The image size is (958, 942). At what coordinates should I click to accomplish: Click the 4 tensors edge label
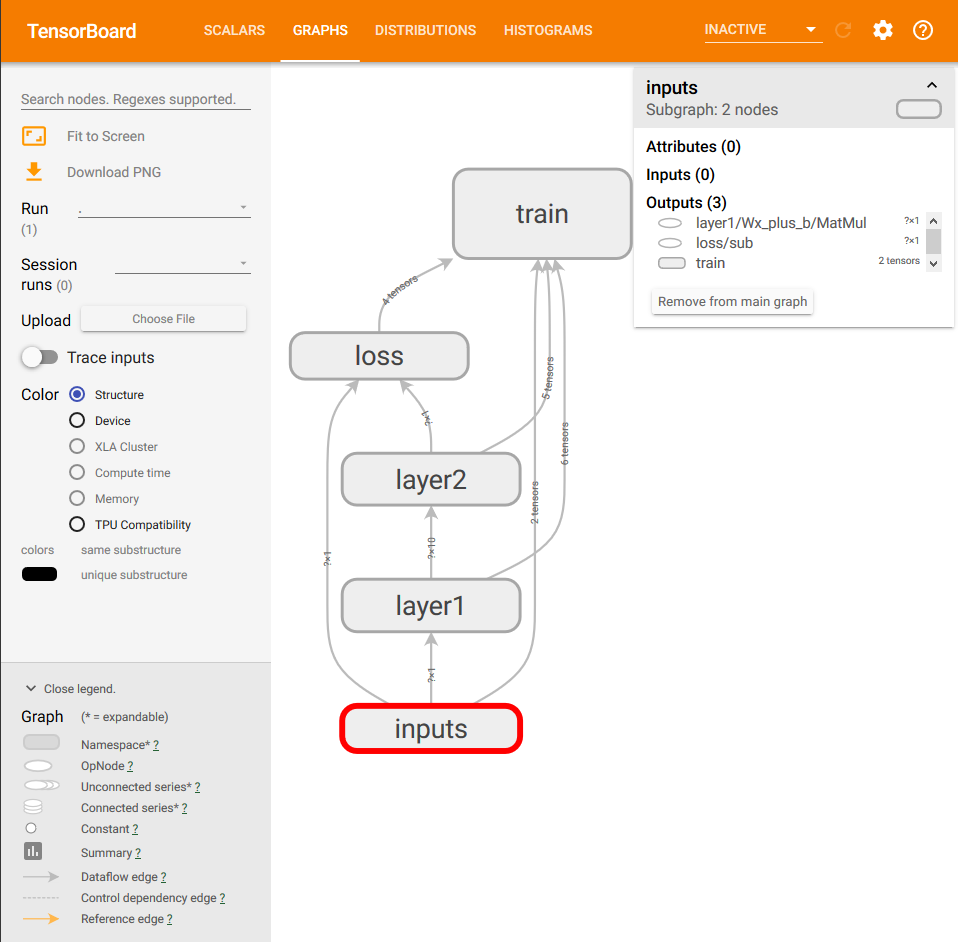click(400, 290)
